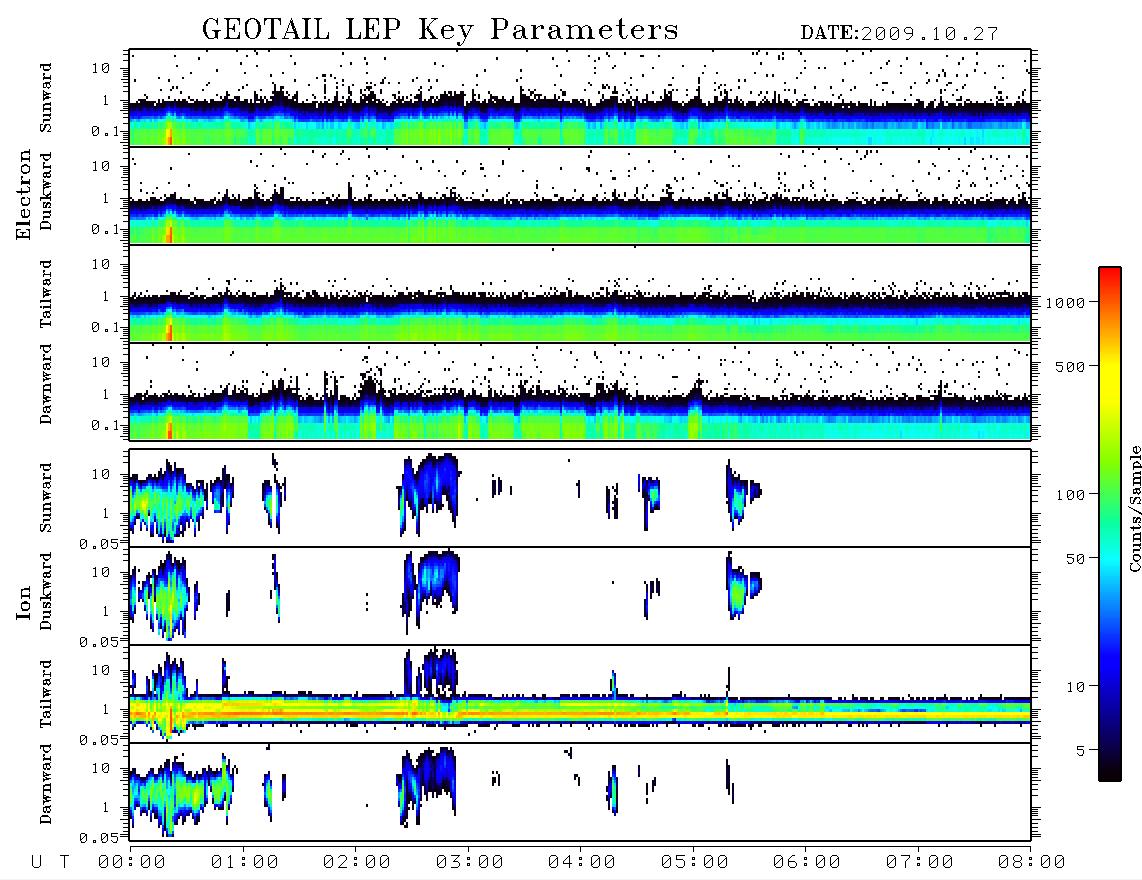Select the vertical 'Counts/Sample' label
The height and width of the screenshot is (880, 1142).
[x=1134, y=508]
